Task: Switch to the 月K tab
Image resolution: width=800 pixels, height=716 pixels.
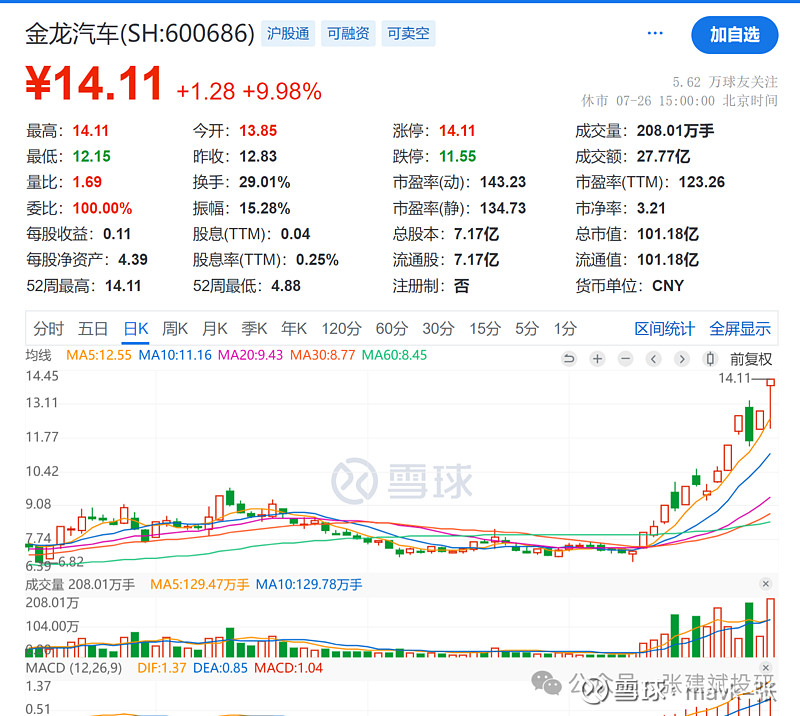Action: click(x=215, y=329)
